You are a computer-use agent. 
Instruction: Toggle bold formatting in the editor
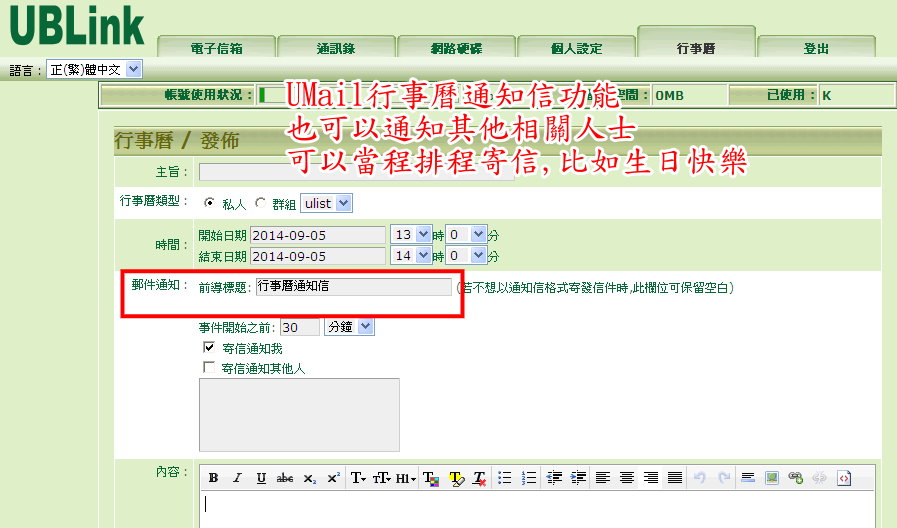pos(213,478)
